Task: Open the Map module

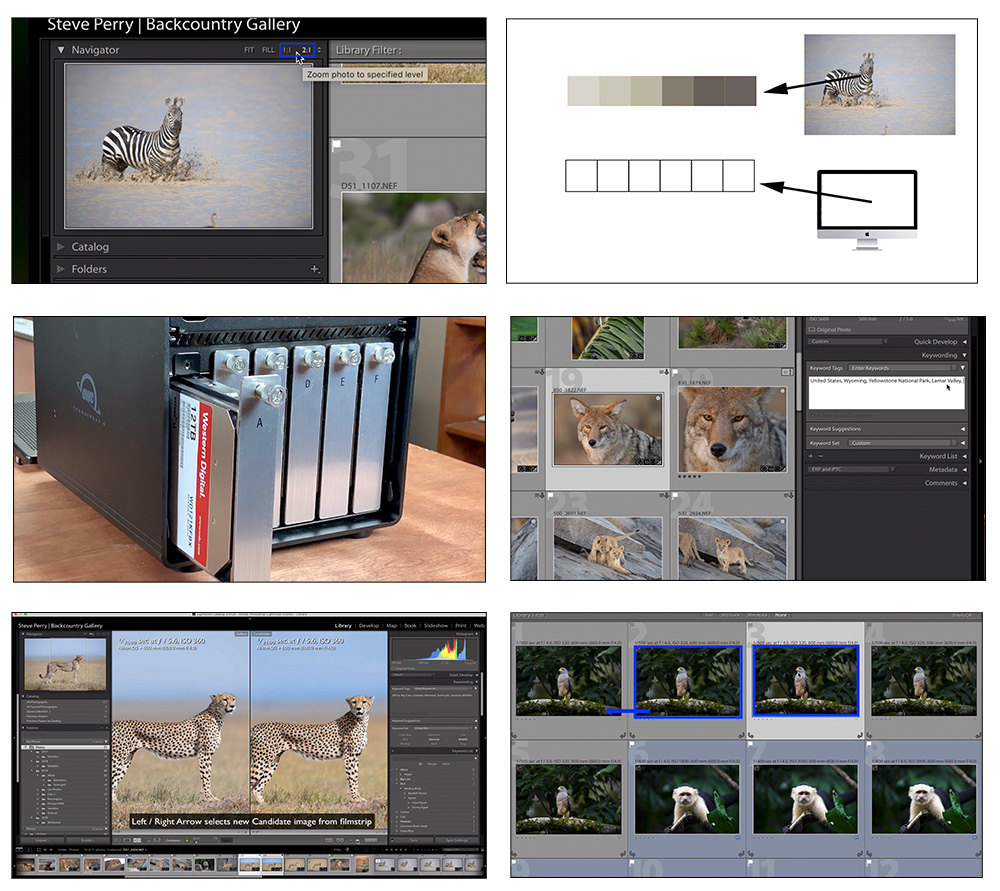Action: click(392, 626)
